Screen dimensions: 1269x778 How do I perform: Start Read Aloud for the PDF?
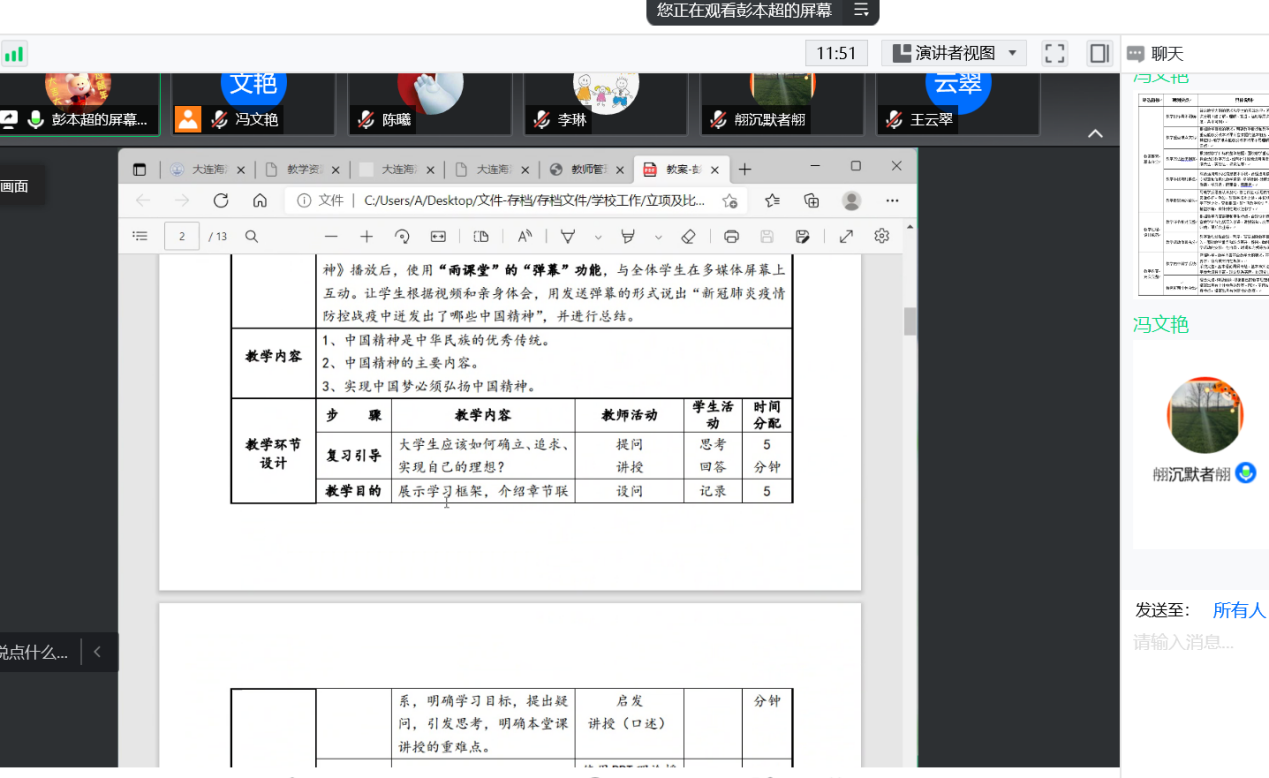click(525, 236)
